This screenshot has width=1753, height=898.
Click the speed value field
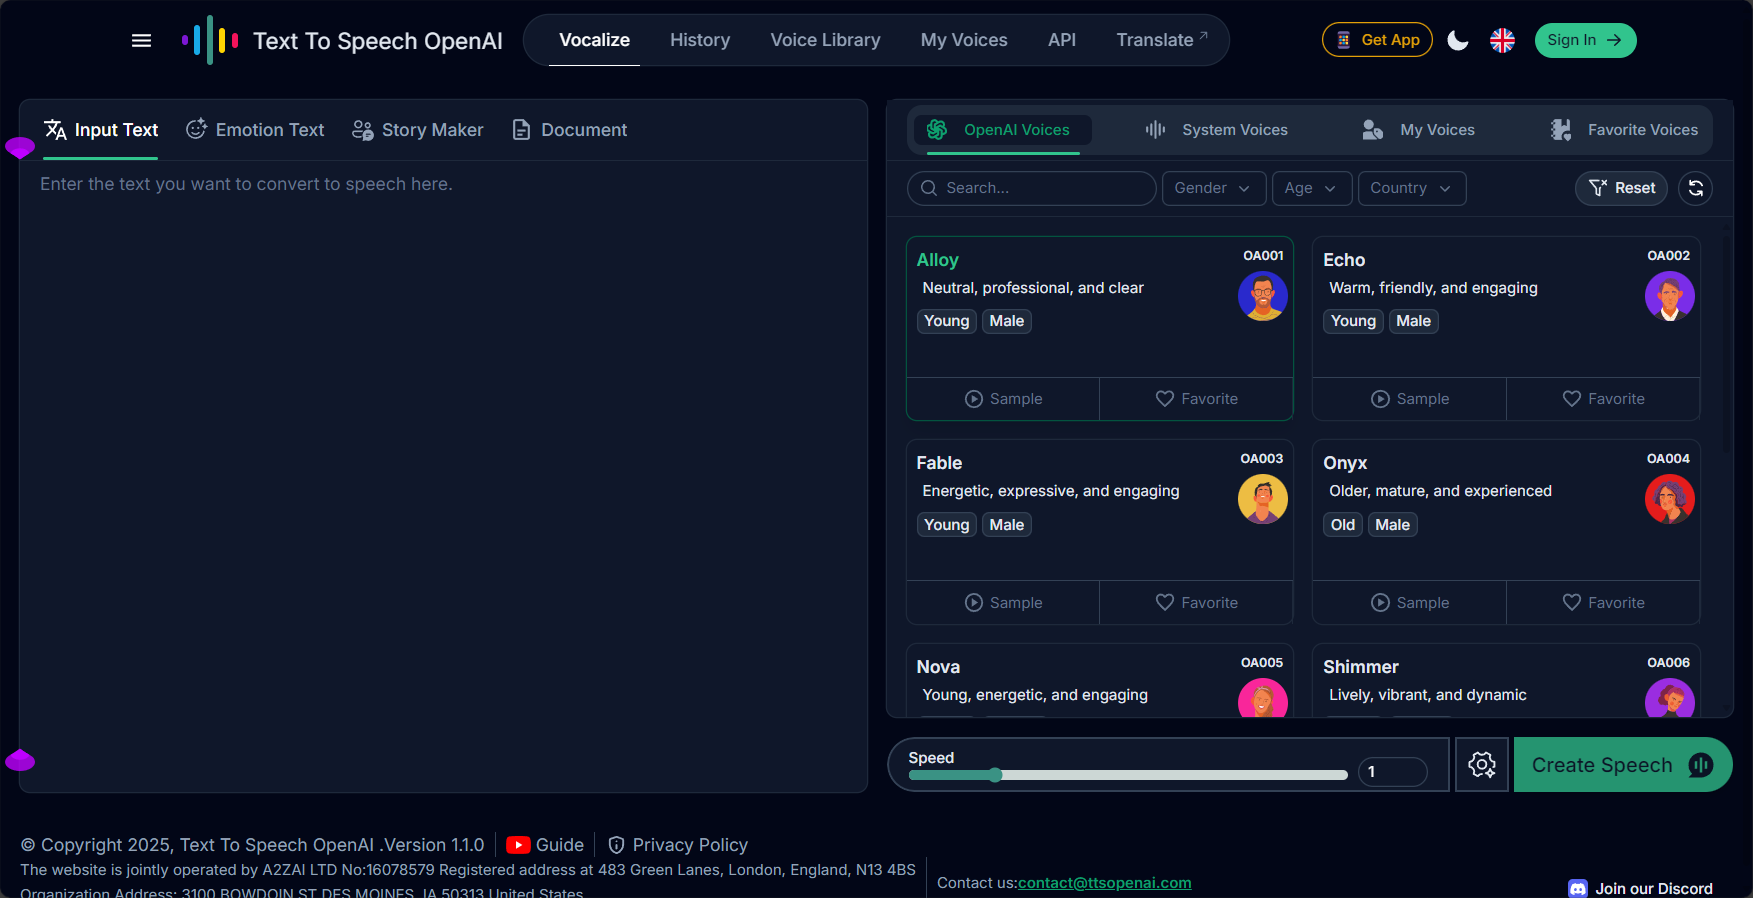point(1392,772)
